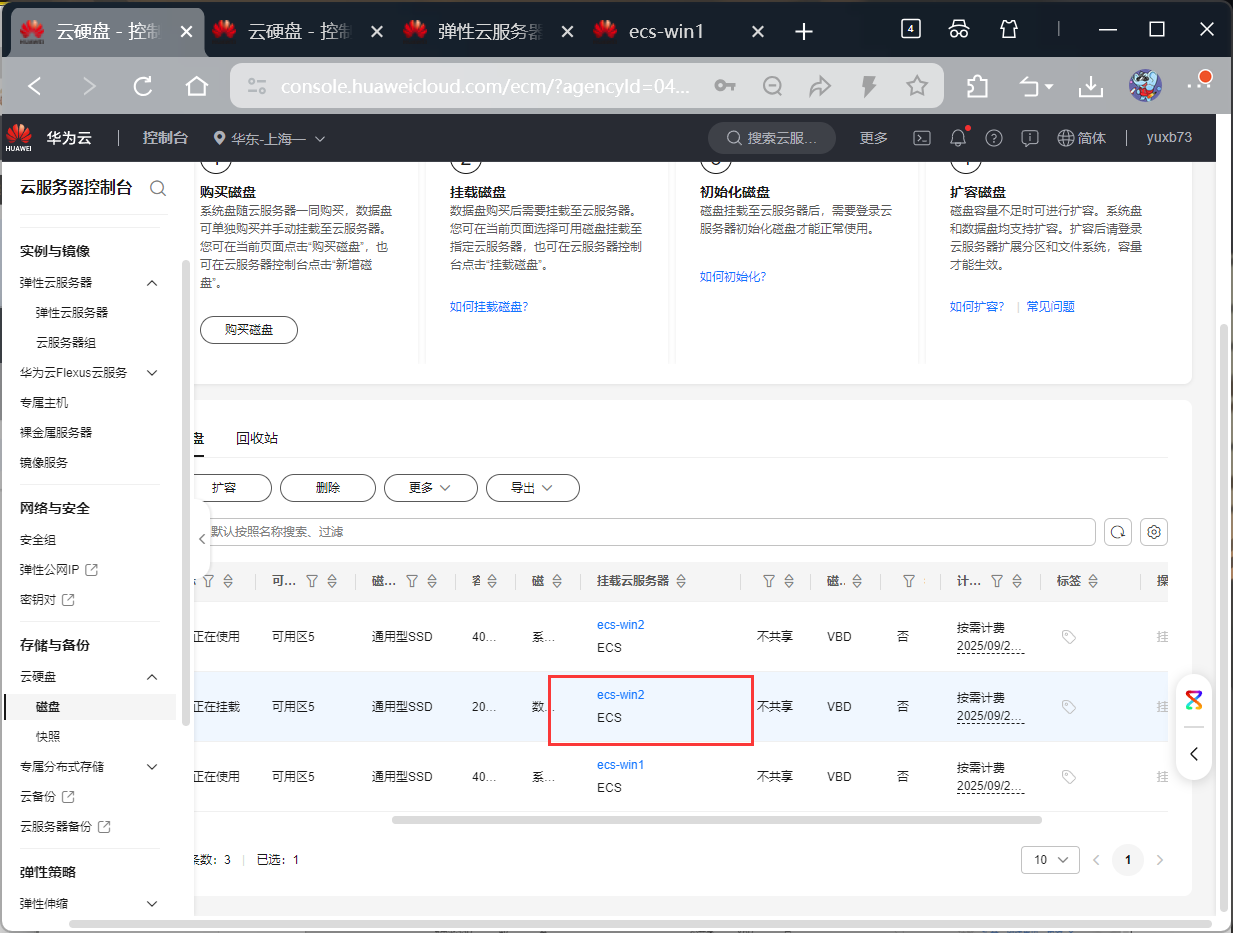Open the notification bell
This screenshot has height=933, width=1233.
pos(959,138)
